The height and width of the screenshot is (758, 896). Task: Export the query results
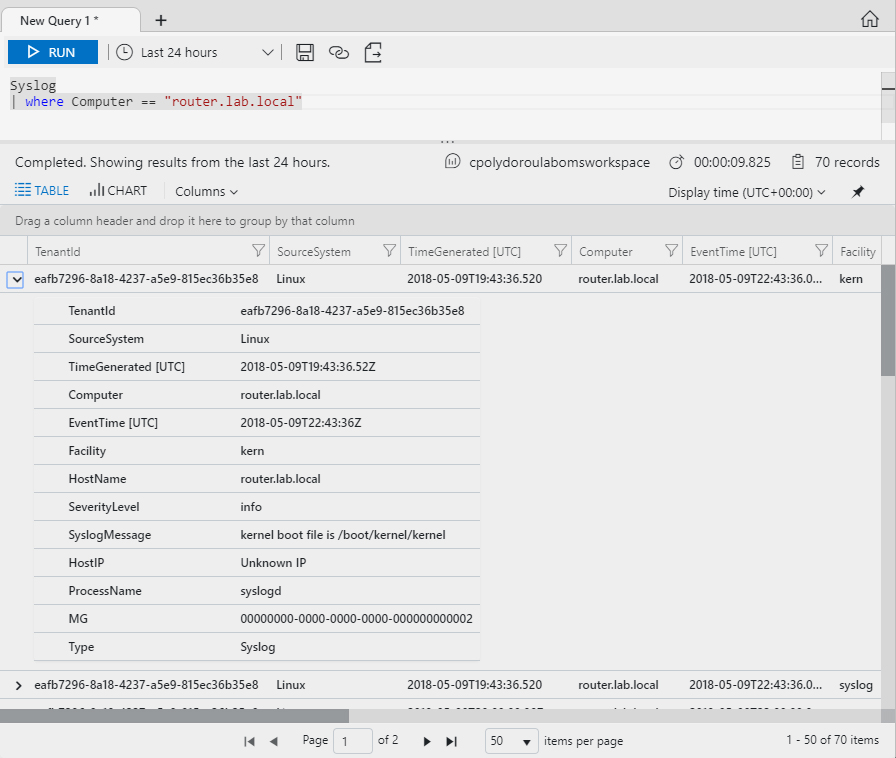pos(373,52)
